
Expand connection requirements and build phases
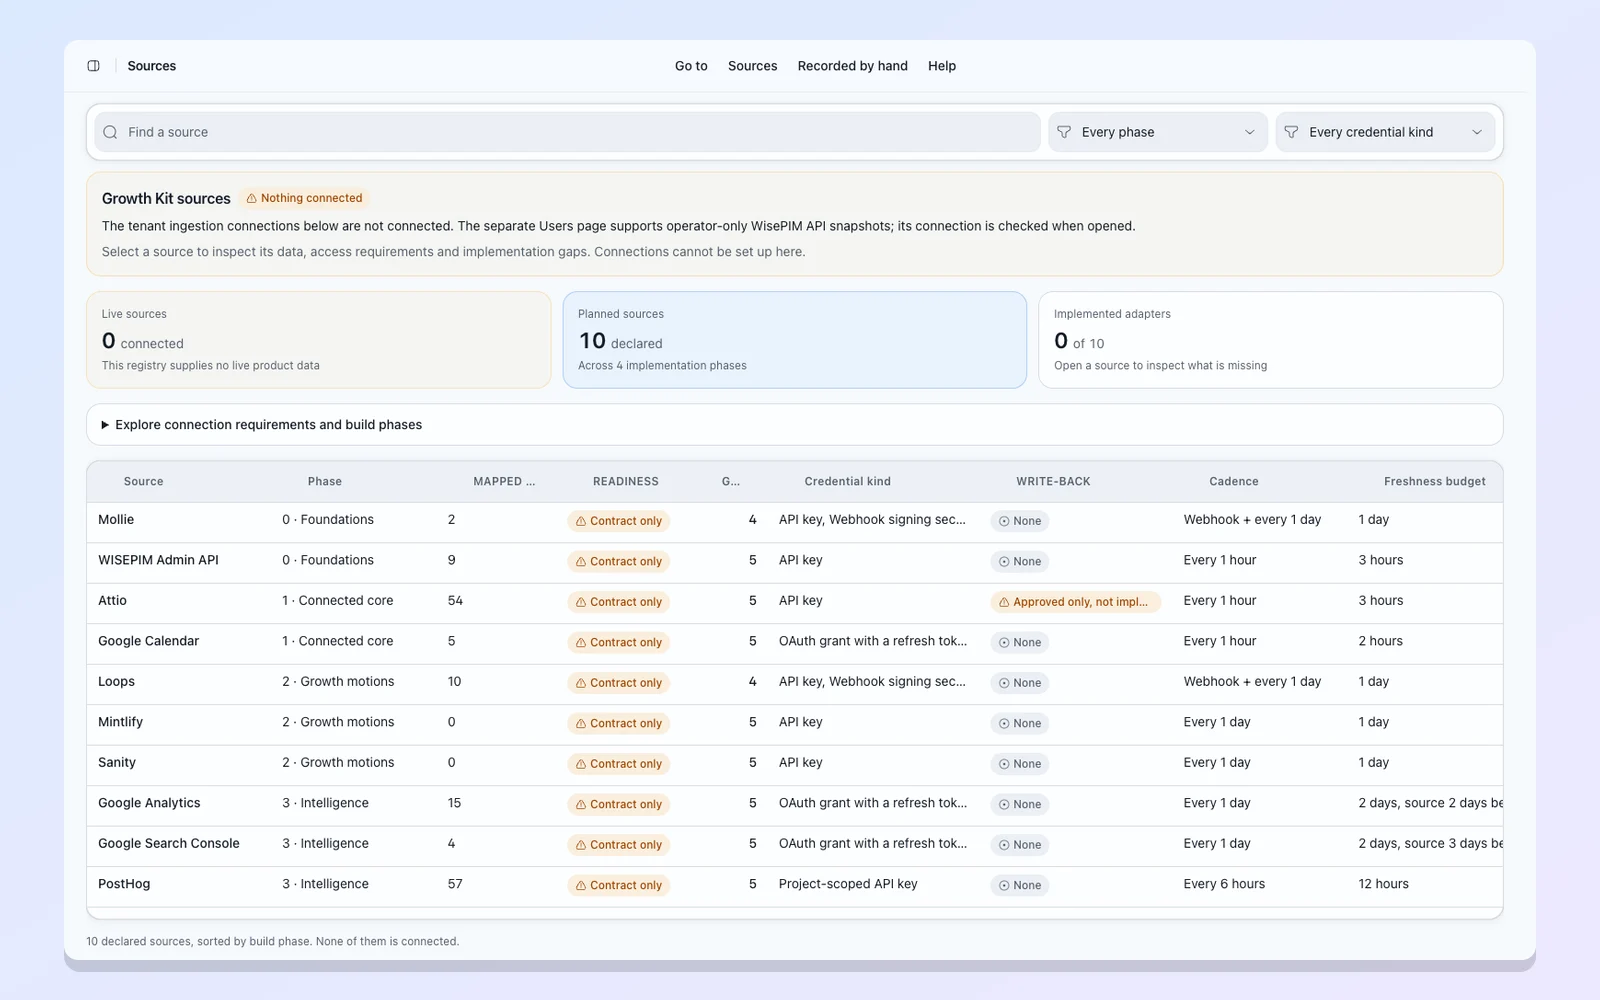click(794, 425)
